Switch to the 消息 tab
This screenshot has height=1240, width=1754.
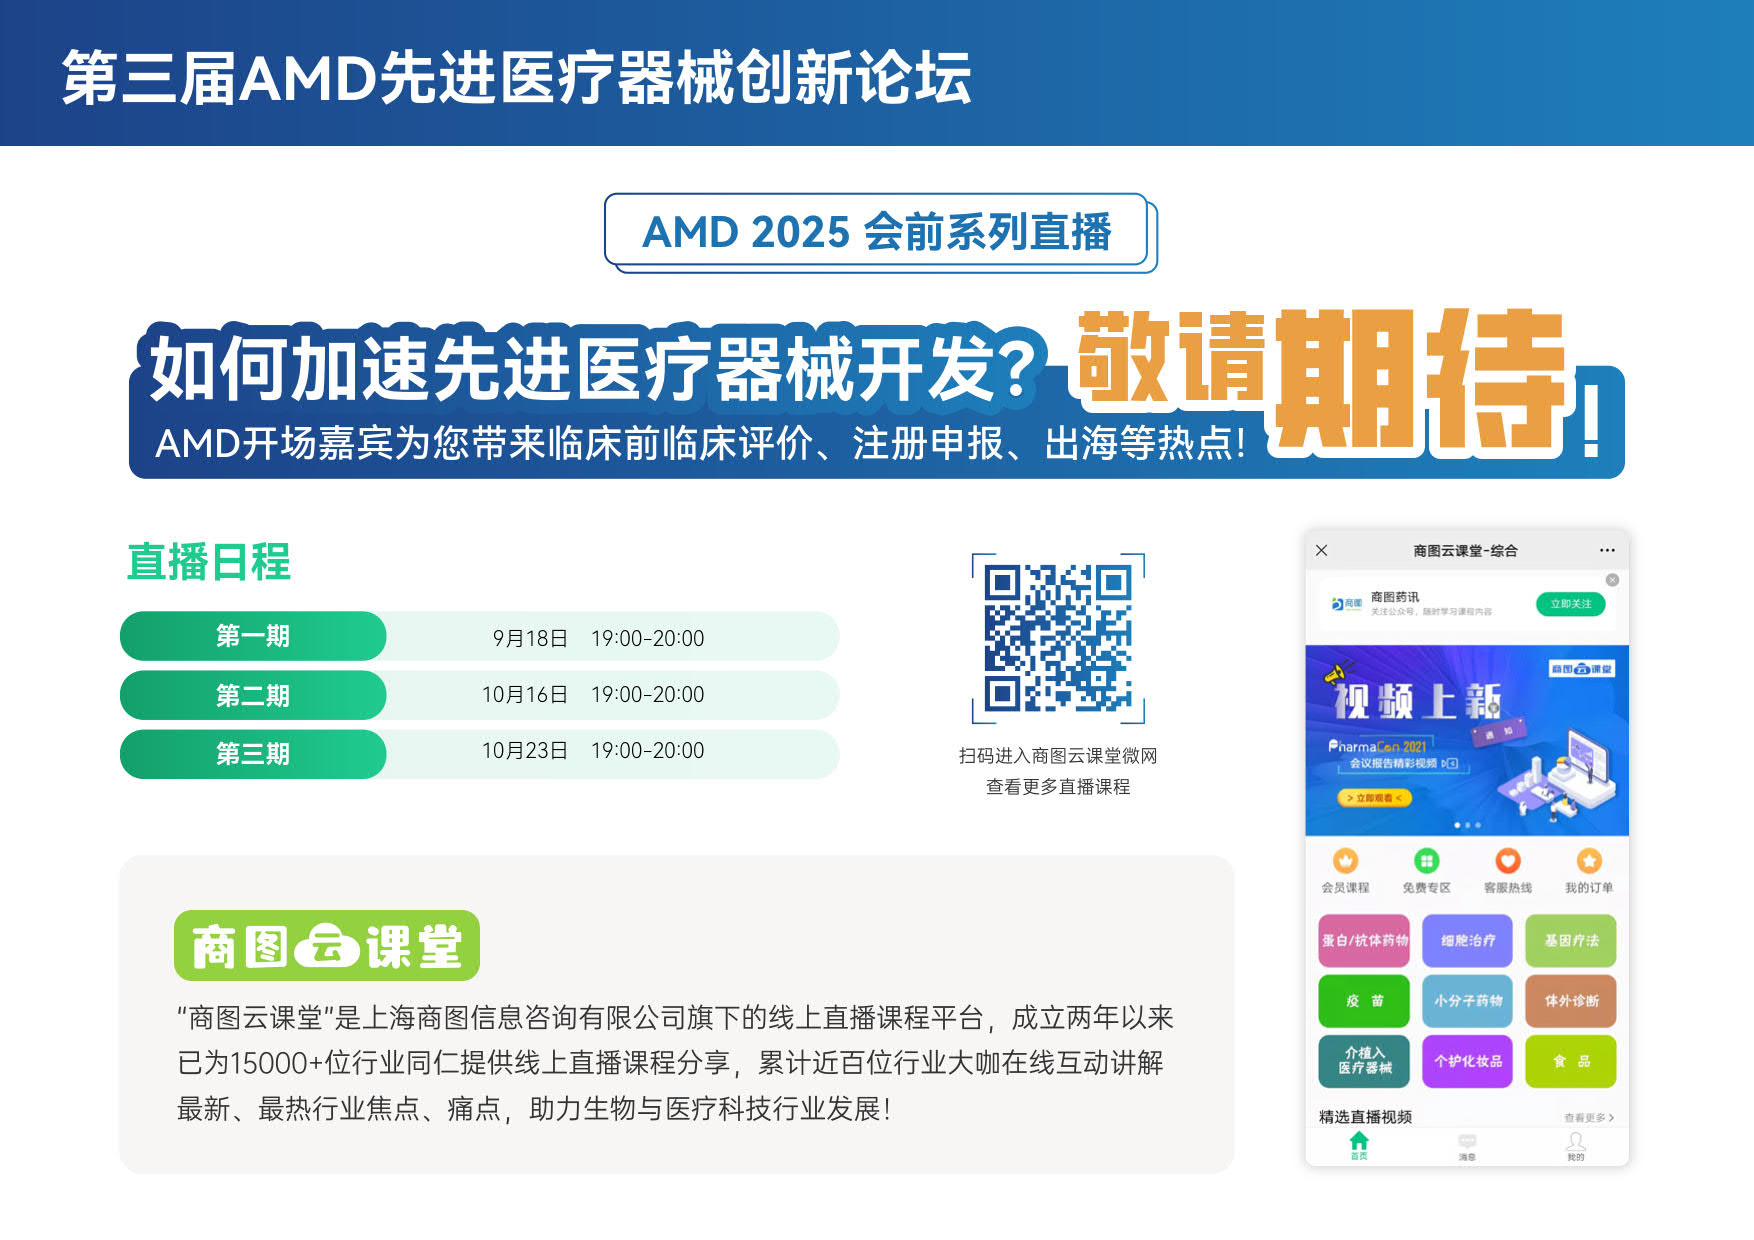pyautogui.click(x=1467, y=1143)
